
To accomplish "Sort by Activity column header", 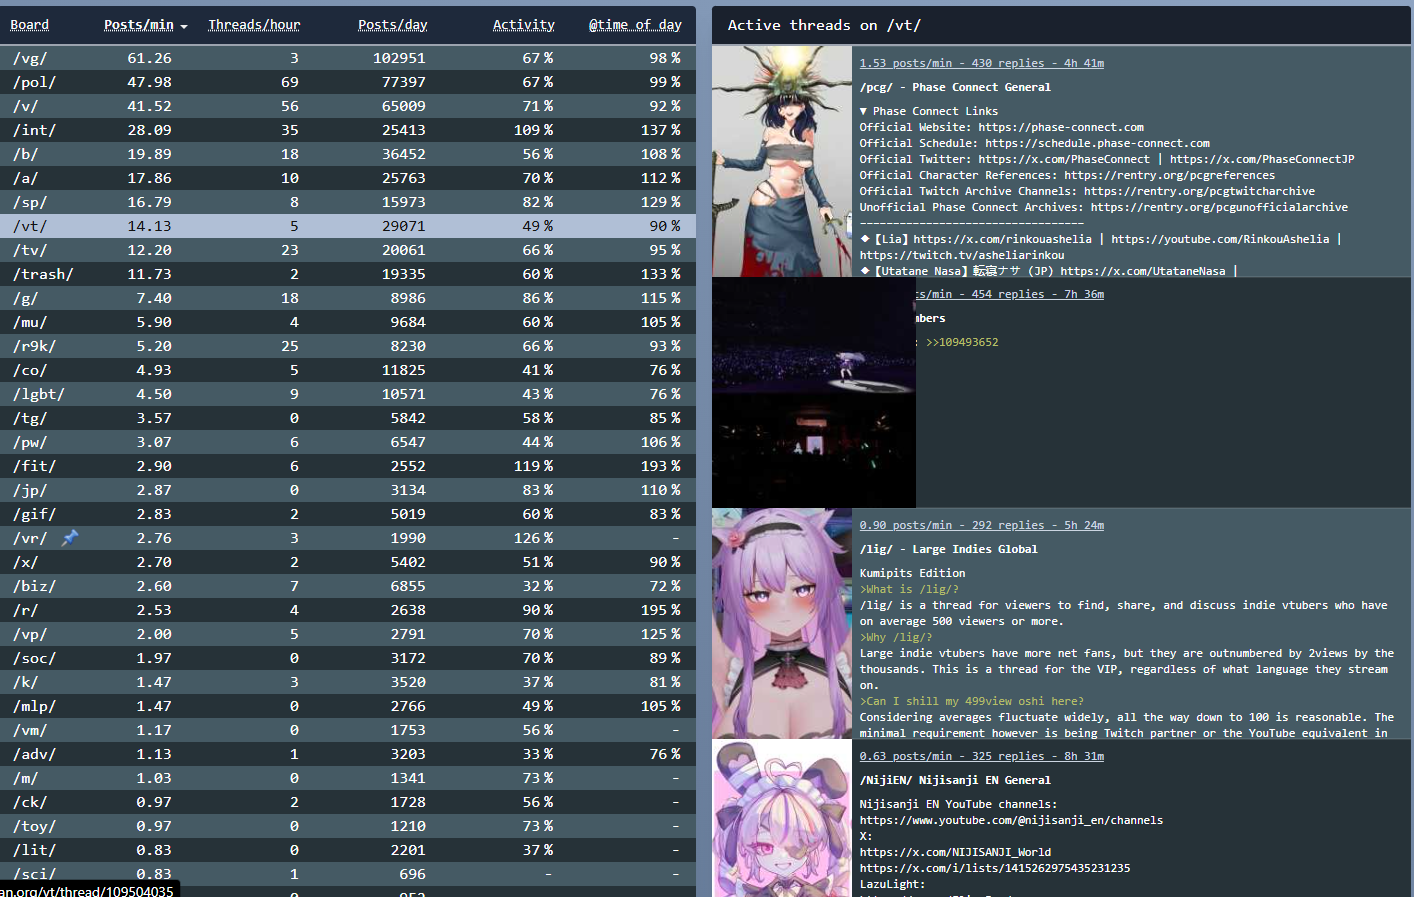I will click(524, 25).
